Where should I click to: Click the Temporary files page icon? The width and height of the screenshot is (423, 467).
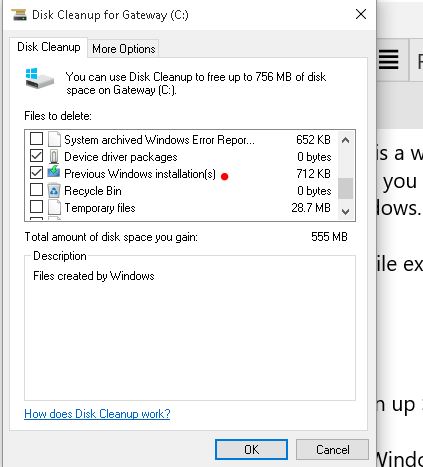coord(54,207)
